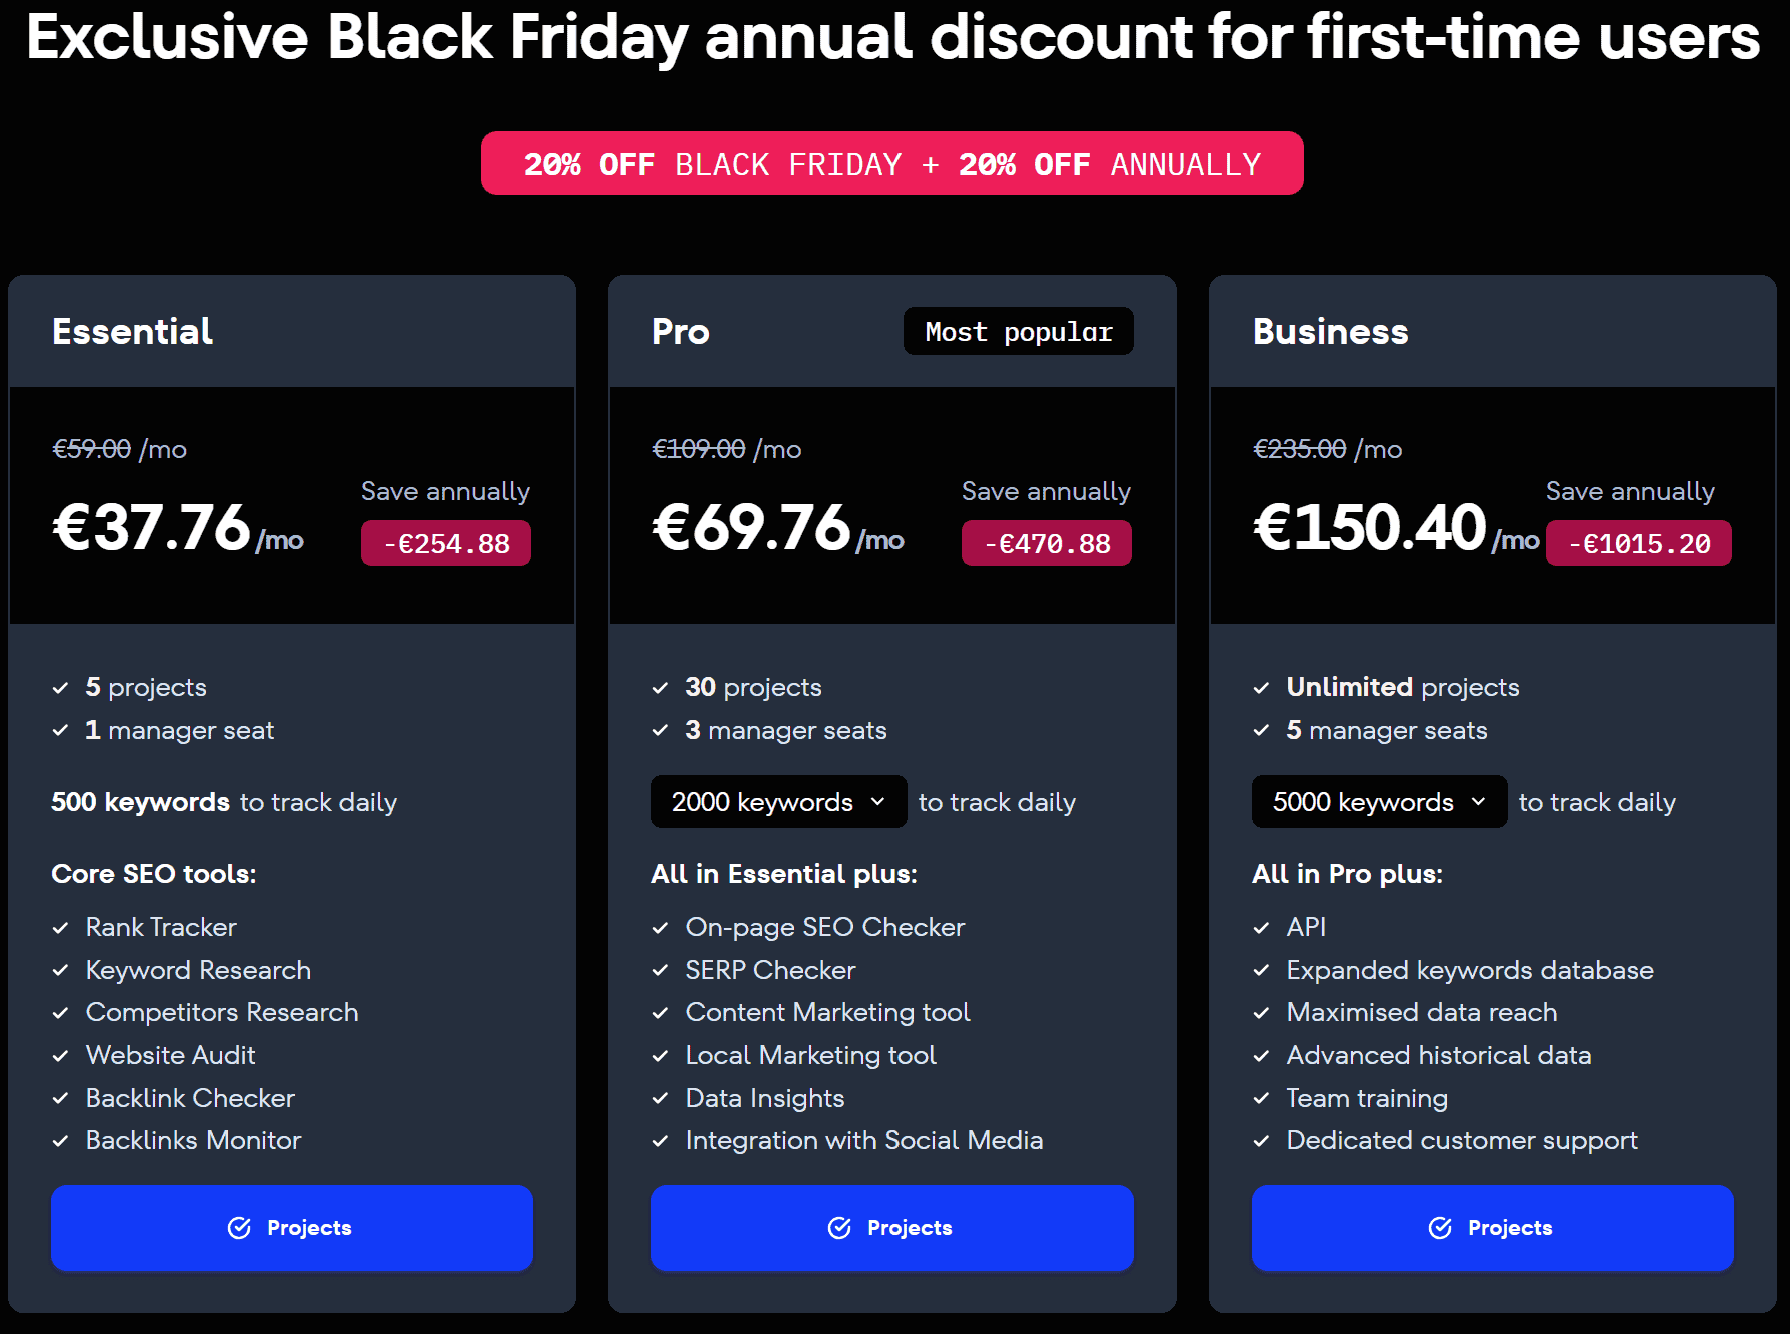This screenshot has height=1334, width=1790.
Task: Click the Most popular badge on Pro
Action: (1018, 332)
